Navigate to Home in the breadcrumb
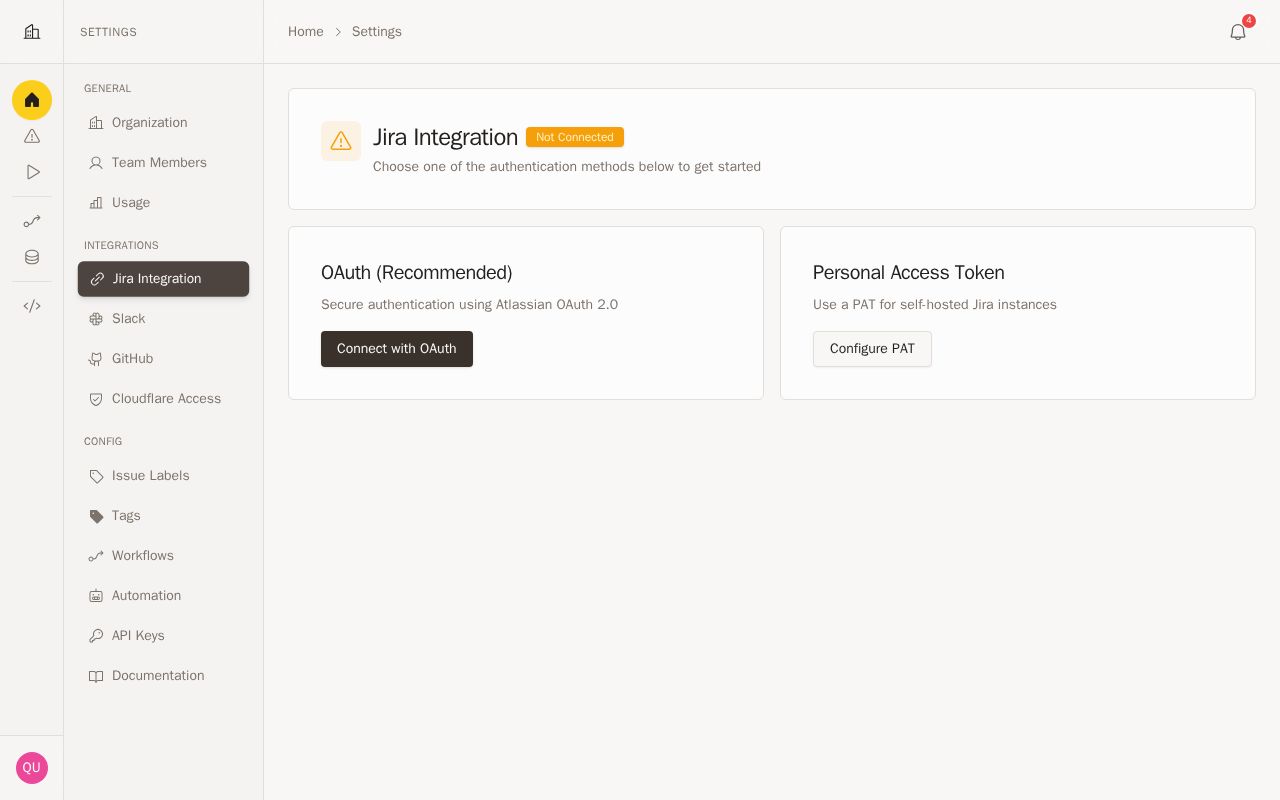Screen dimensions: 1280x800 (x=306, y=32)
